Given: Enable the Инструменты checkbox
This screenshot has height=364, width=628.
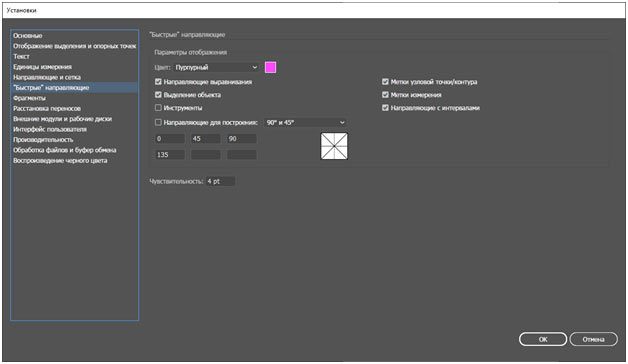Looking at the screenshot, I should click(x=158, y=108).
